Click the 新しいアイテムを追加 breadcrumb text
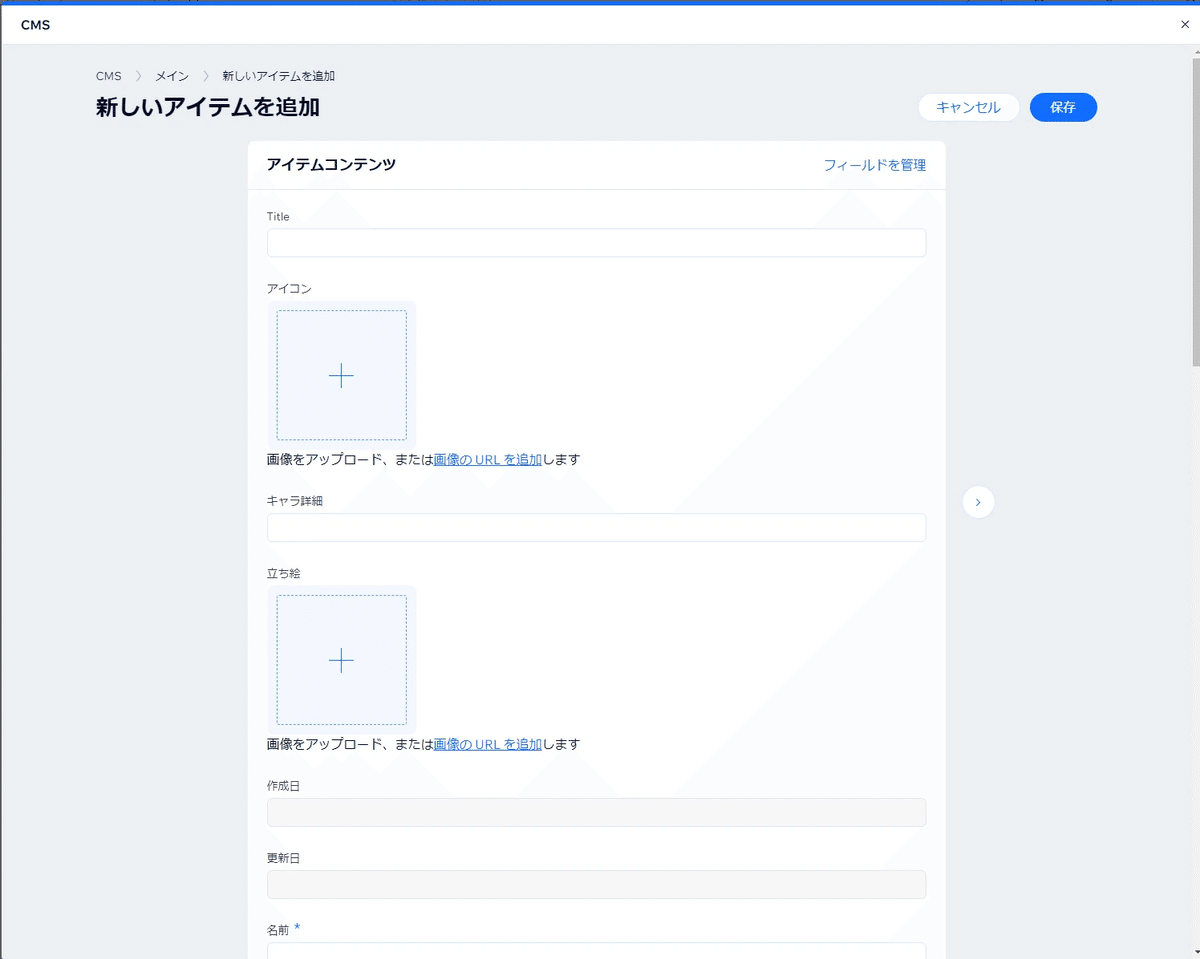 click(x=278, y=76)
